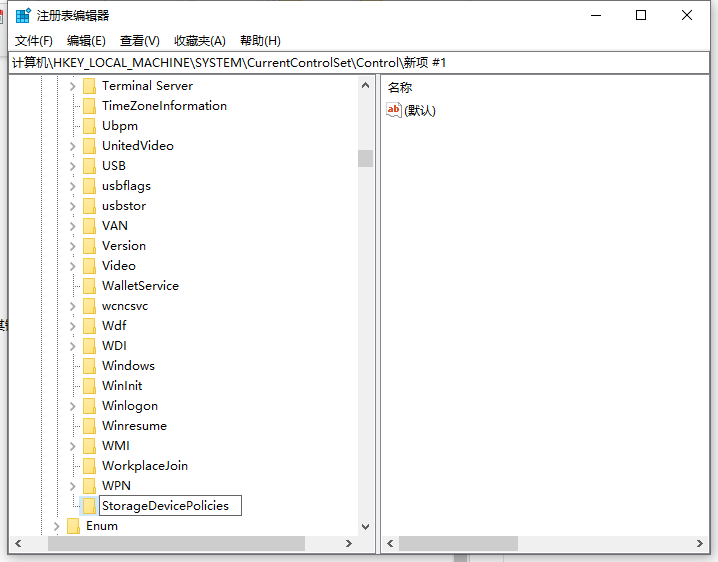
Task: Click the USB key folder icon
Action: point(89,166)
